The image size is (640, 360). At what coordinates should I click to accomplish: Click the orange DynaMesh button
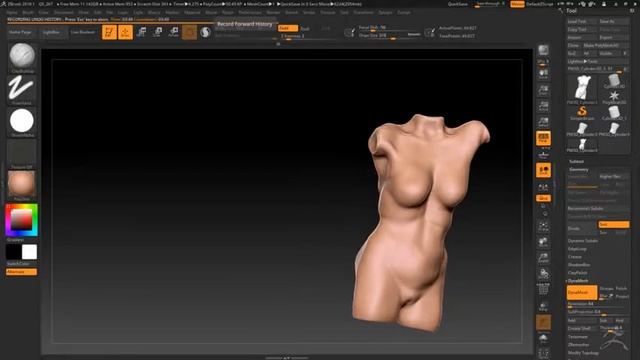(582, 293)
